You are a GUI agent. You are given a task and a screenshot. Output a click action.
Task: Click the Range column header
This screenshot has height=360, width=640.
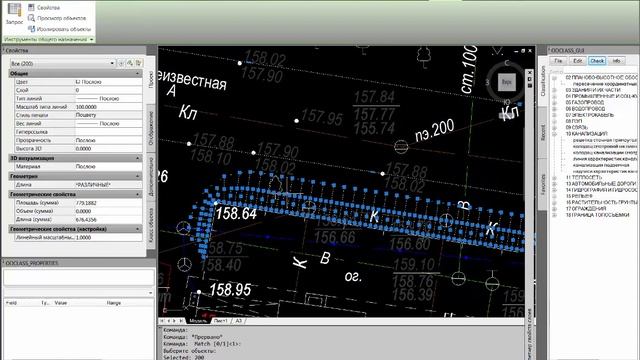(x=113, y=303)
